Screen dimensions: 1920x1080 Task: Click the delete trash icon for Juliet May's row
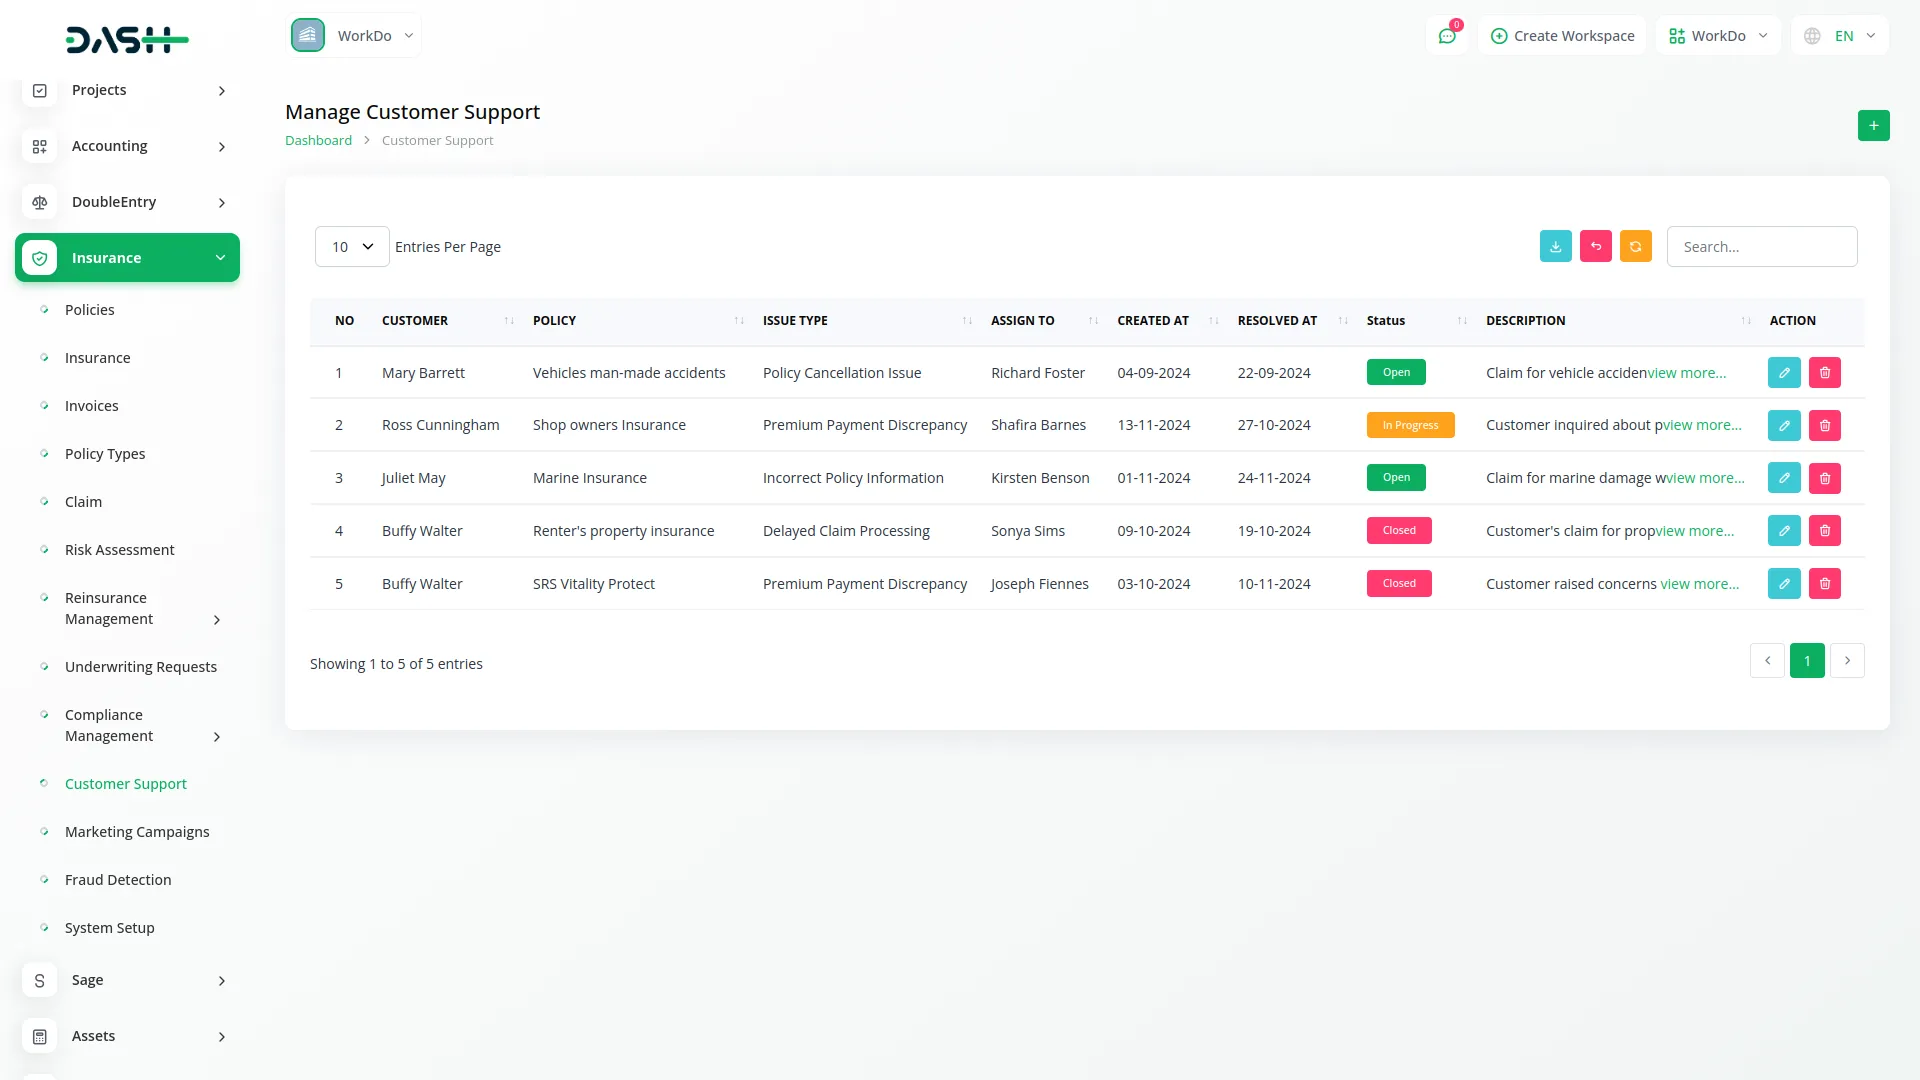click(x=1825, y=478)
